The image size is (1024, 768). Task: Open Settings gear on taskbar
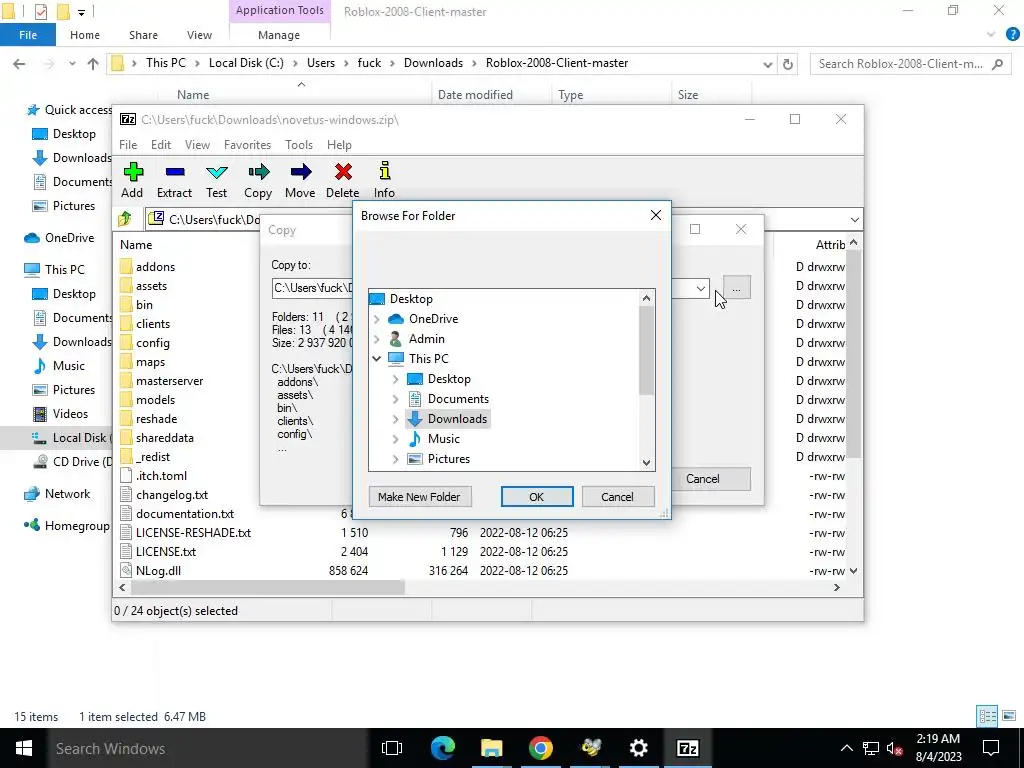coord(639,748)
